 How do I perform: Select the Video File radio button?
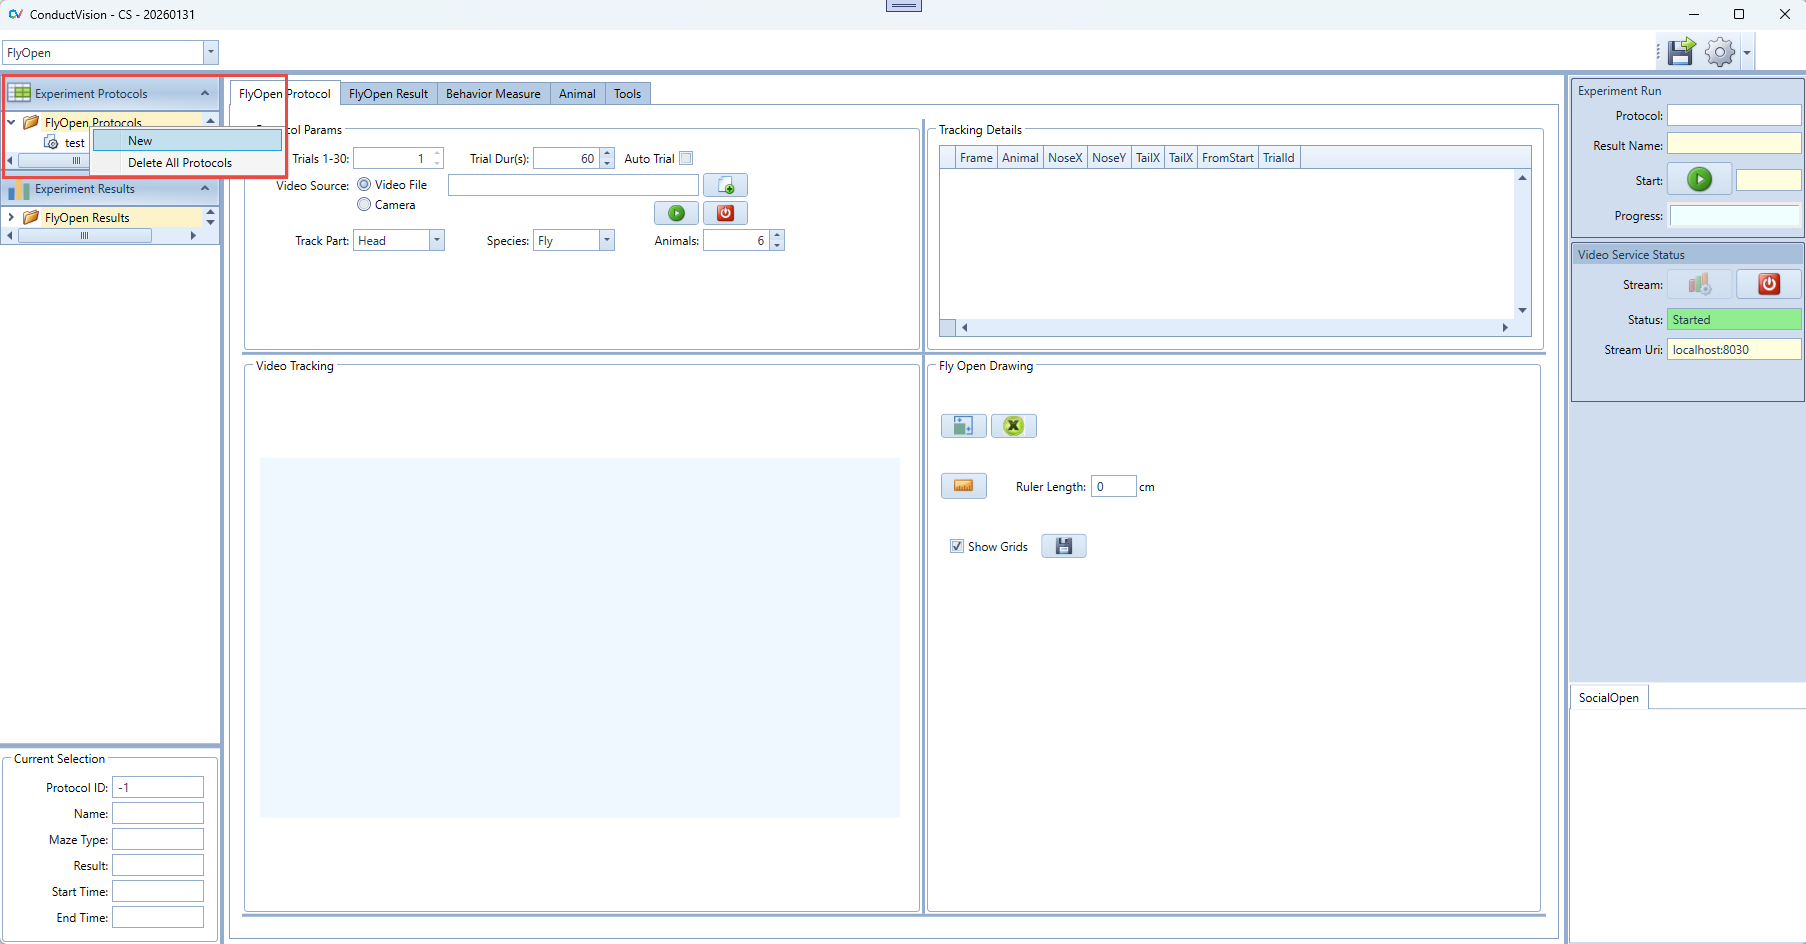tap(364, 185)
